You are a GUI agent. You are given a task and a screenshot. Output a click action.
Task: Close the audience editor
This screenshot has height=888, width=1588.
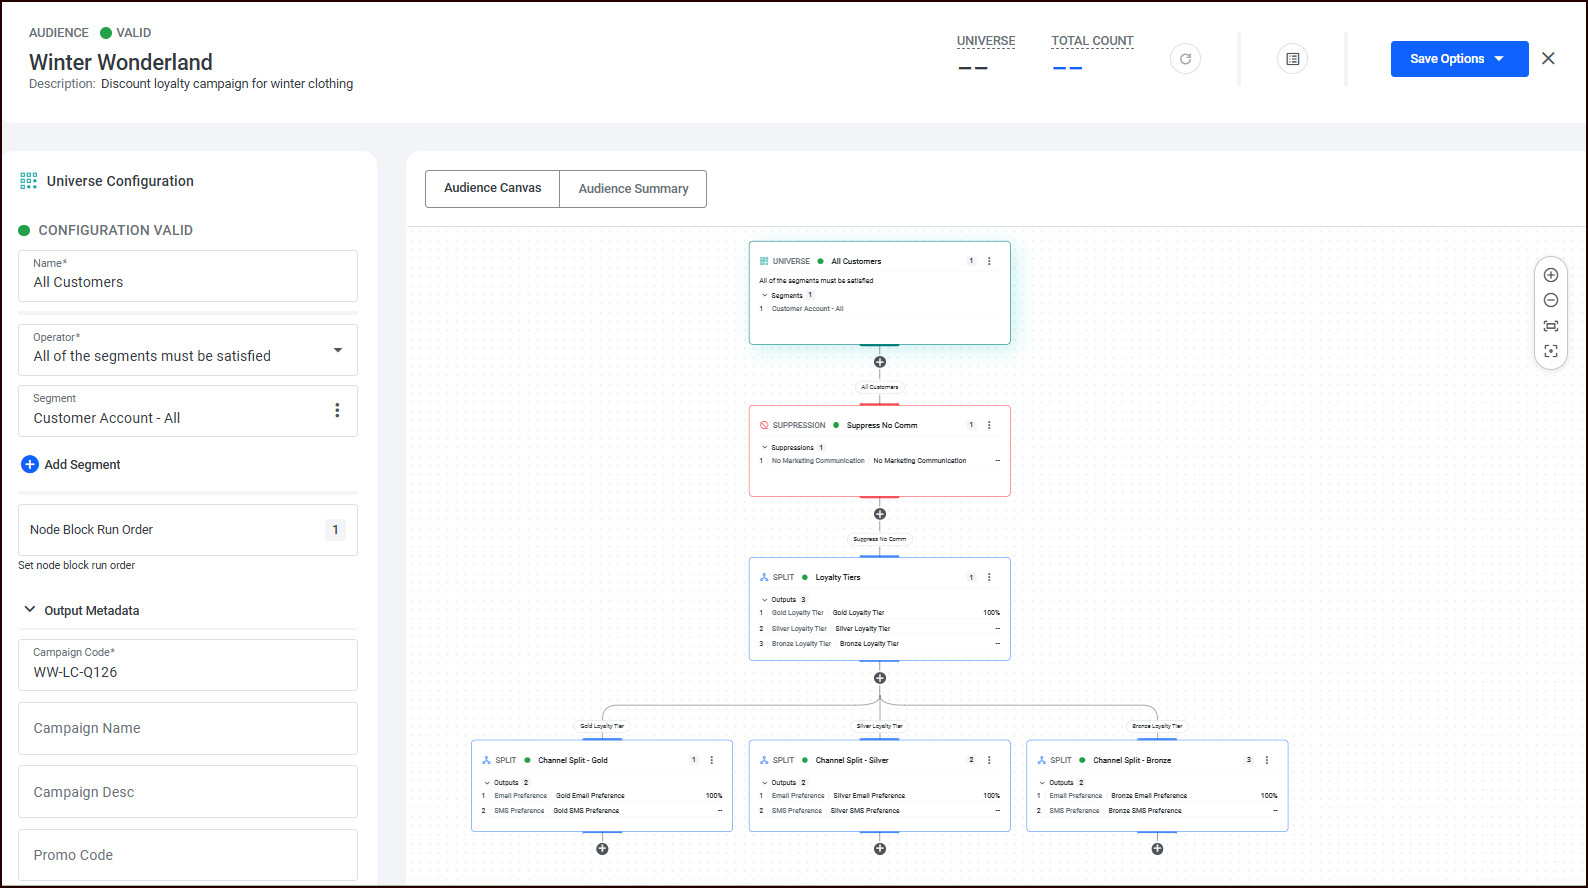[1548, 59]
